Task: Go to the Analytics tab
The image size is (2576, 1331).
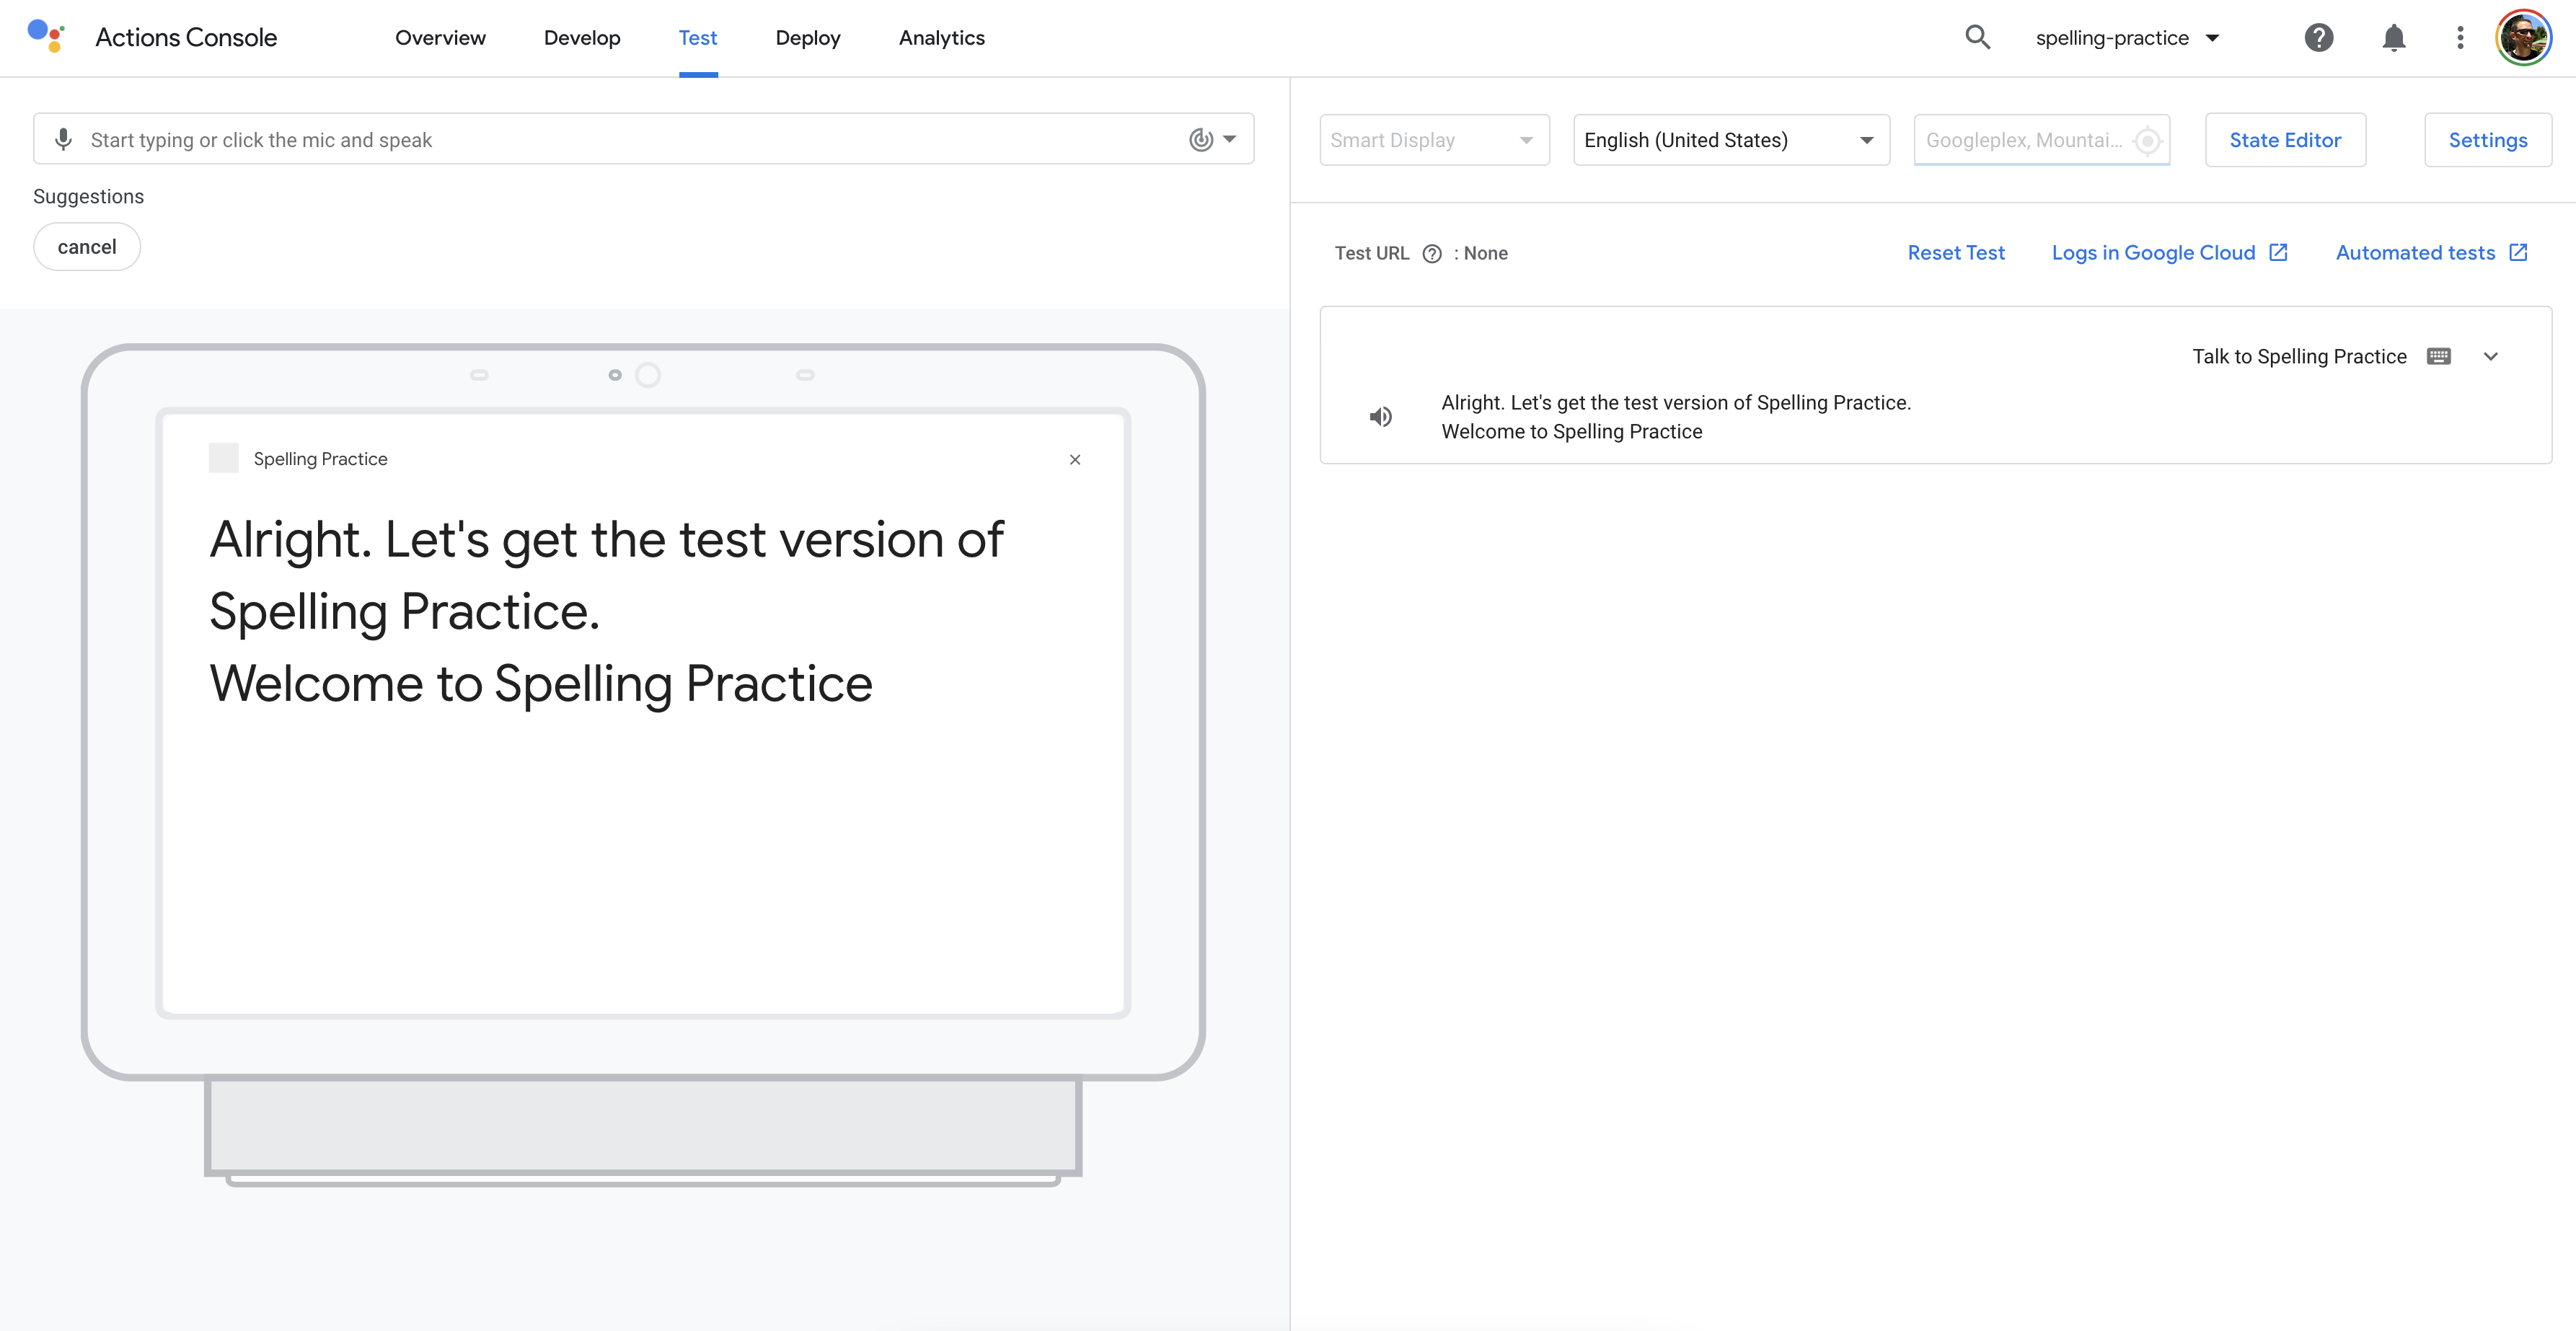Action: 941,38
